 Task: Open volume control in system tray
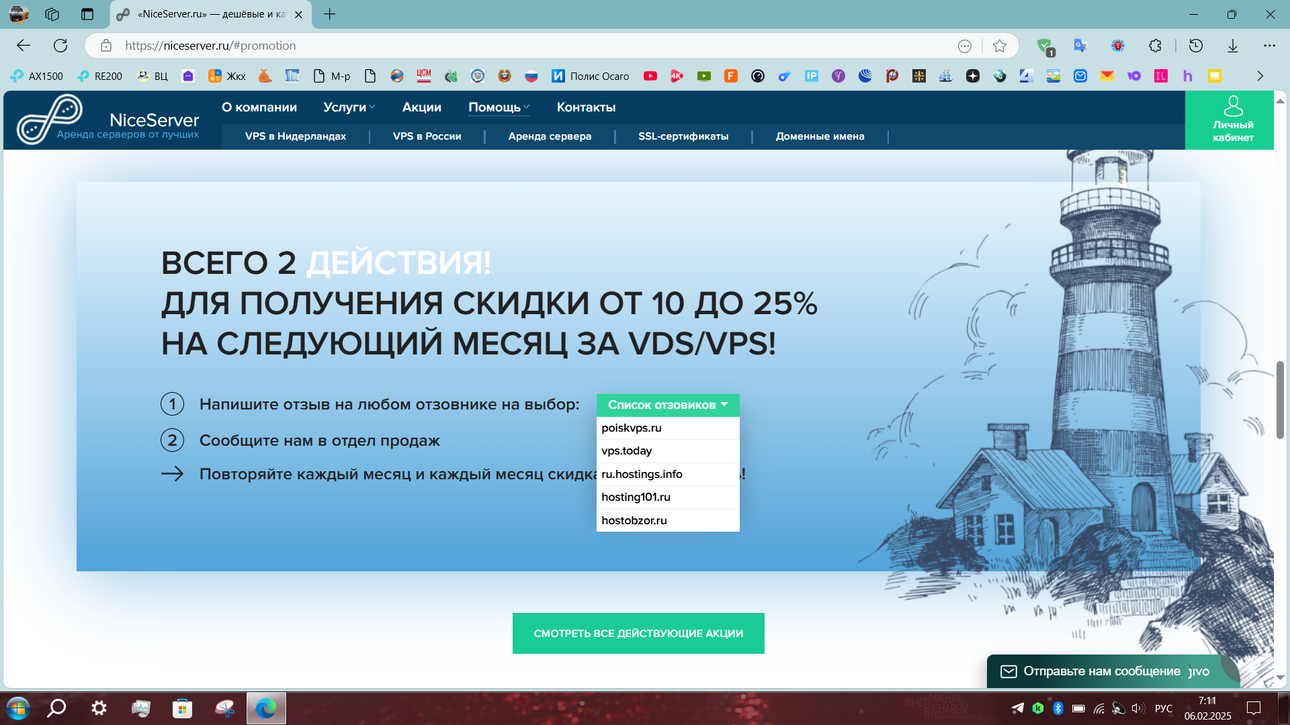1137,708
